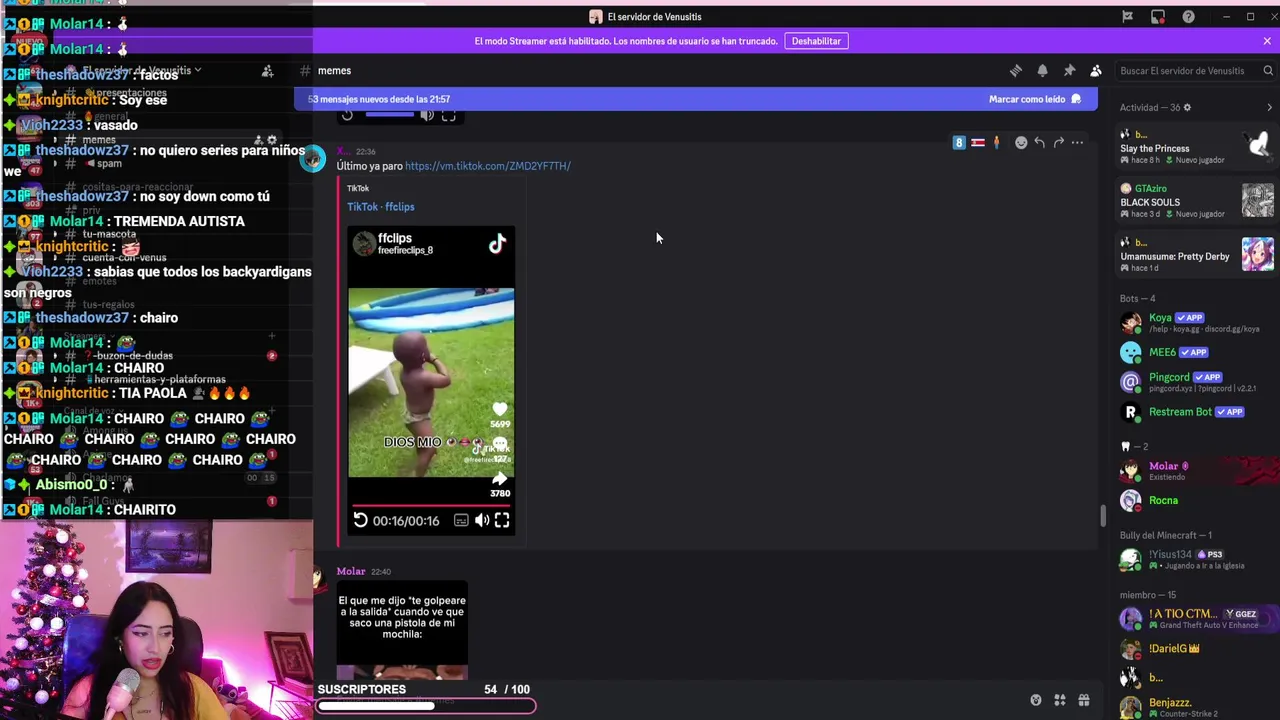Click Marcar como leído button
This screenshot has height=720, width=1280.
coord(1034,99)
